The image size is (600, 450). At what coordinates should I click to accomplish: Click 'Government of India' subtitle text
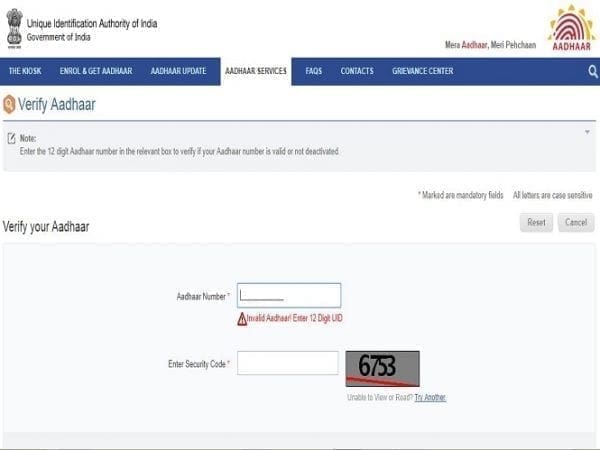tap(59, 38)
